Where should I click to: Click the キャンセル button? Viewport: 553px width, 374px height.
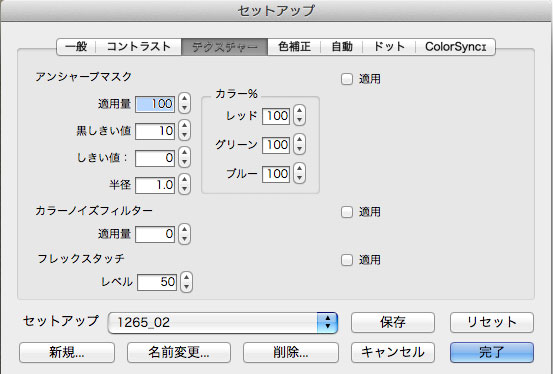[x=393, y=352]
